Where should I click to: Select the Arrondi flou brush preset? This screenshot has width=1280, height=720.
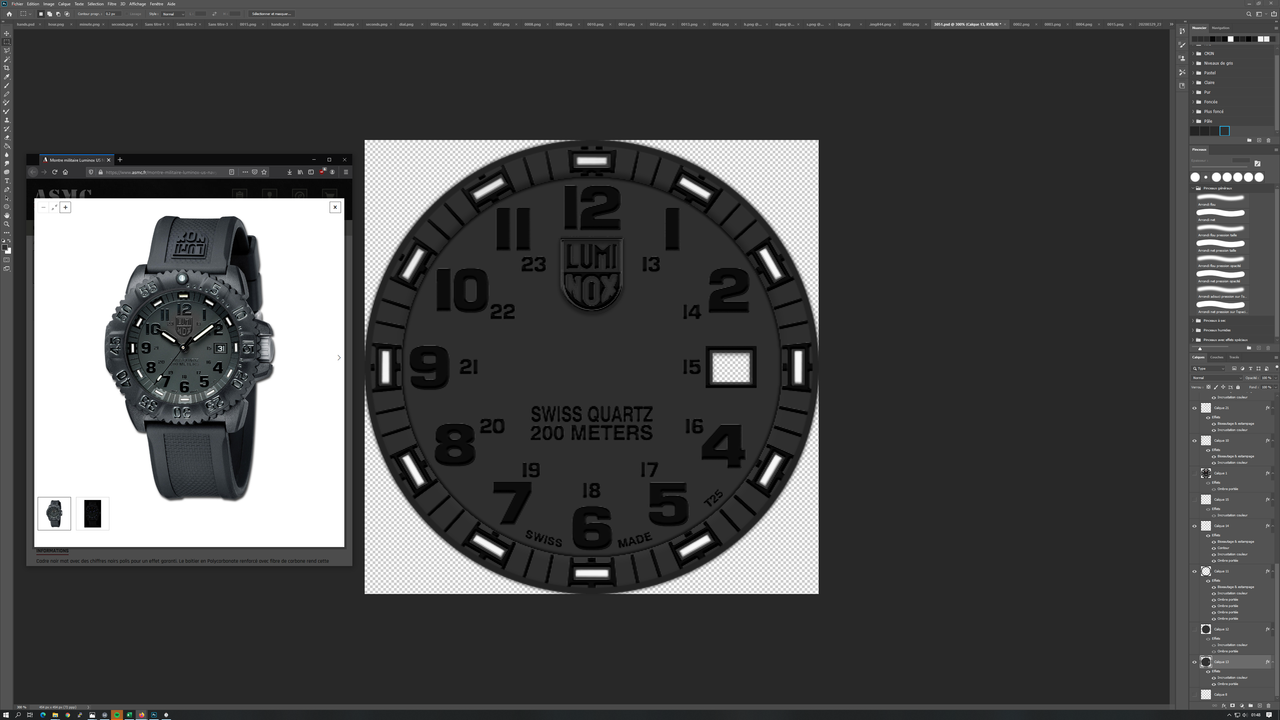(x=1221, y=198)
